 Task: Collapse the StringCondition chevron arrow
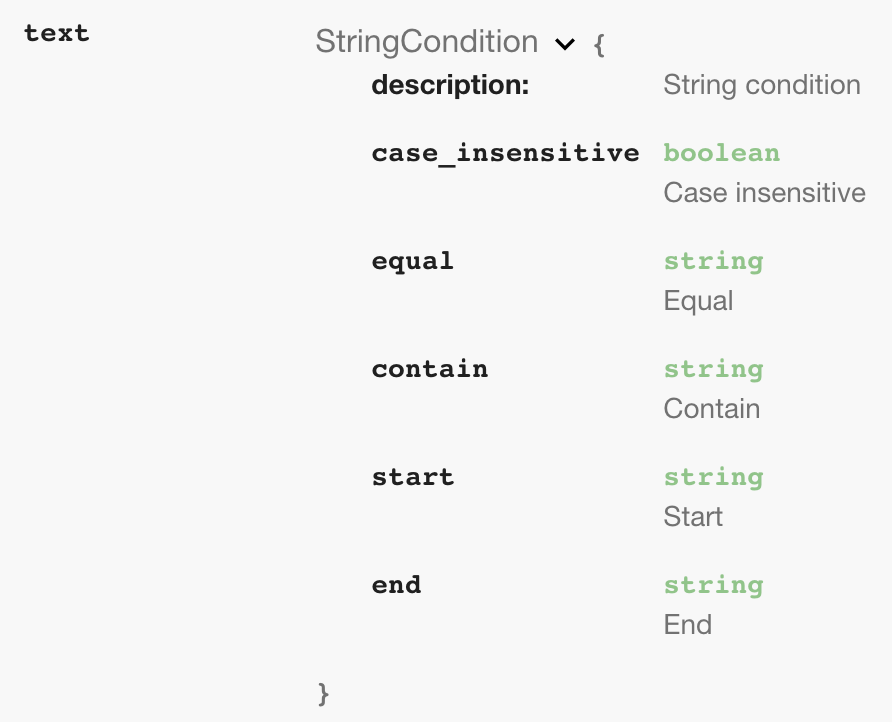565,44
